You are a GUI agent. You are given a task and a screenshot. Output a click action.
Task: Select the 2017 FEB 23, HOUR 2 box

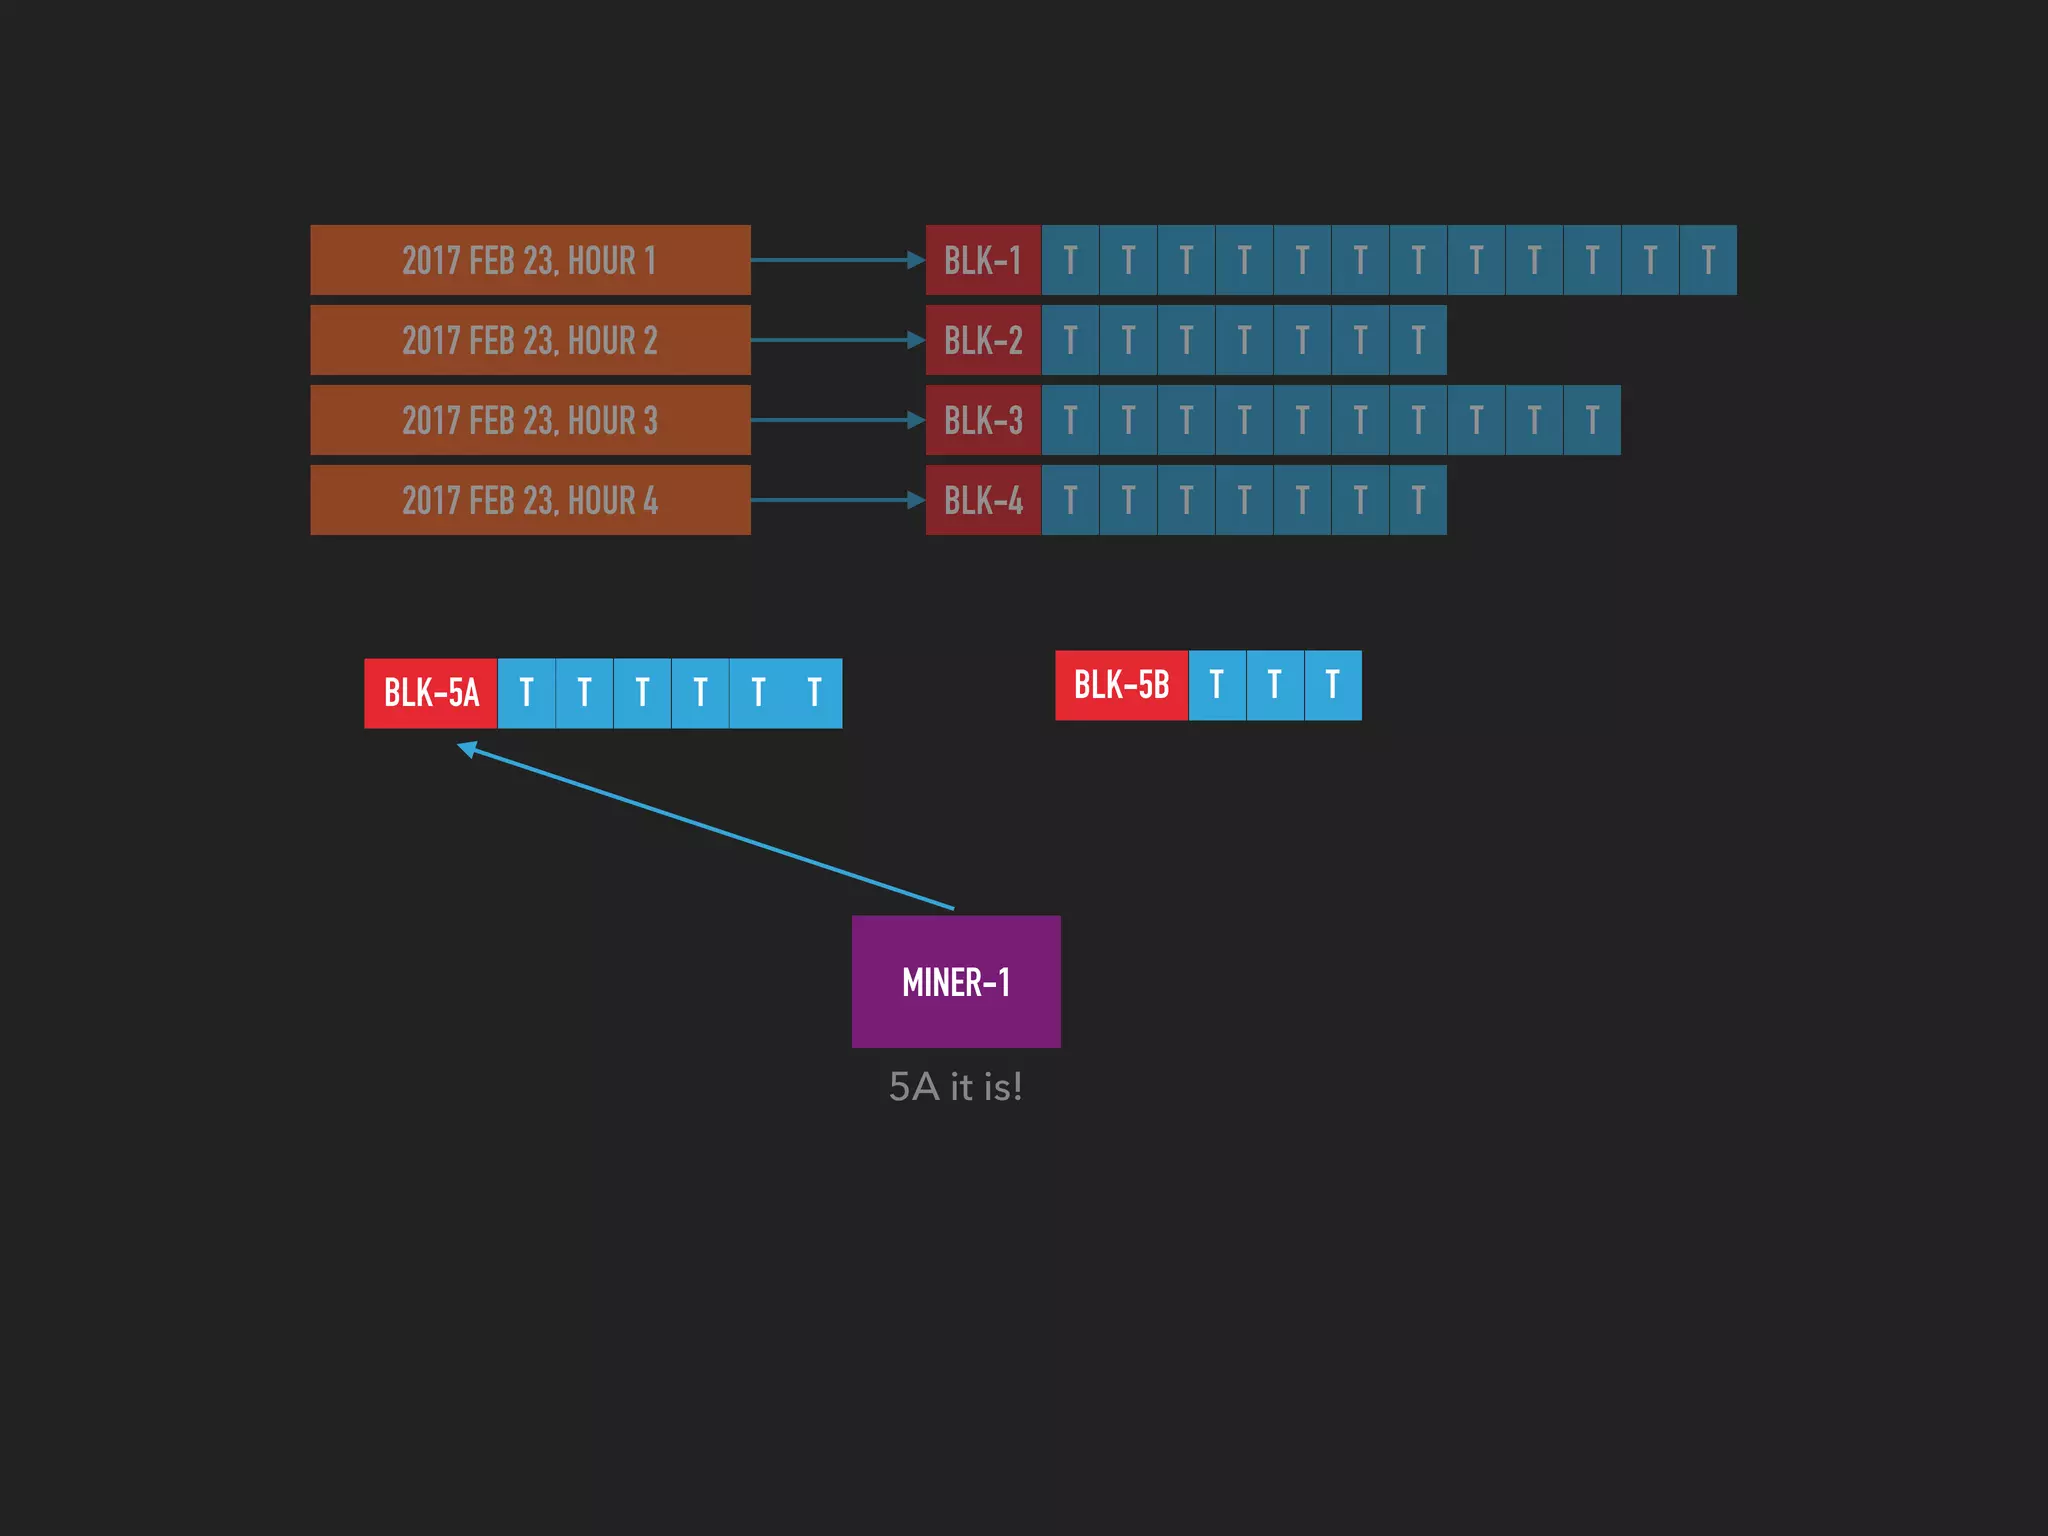click(530, 340)
